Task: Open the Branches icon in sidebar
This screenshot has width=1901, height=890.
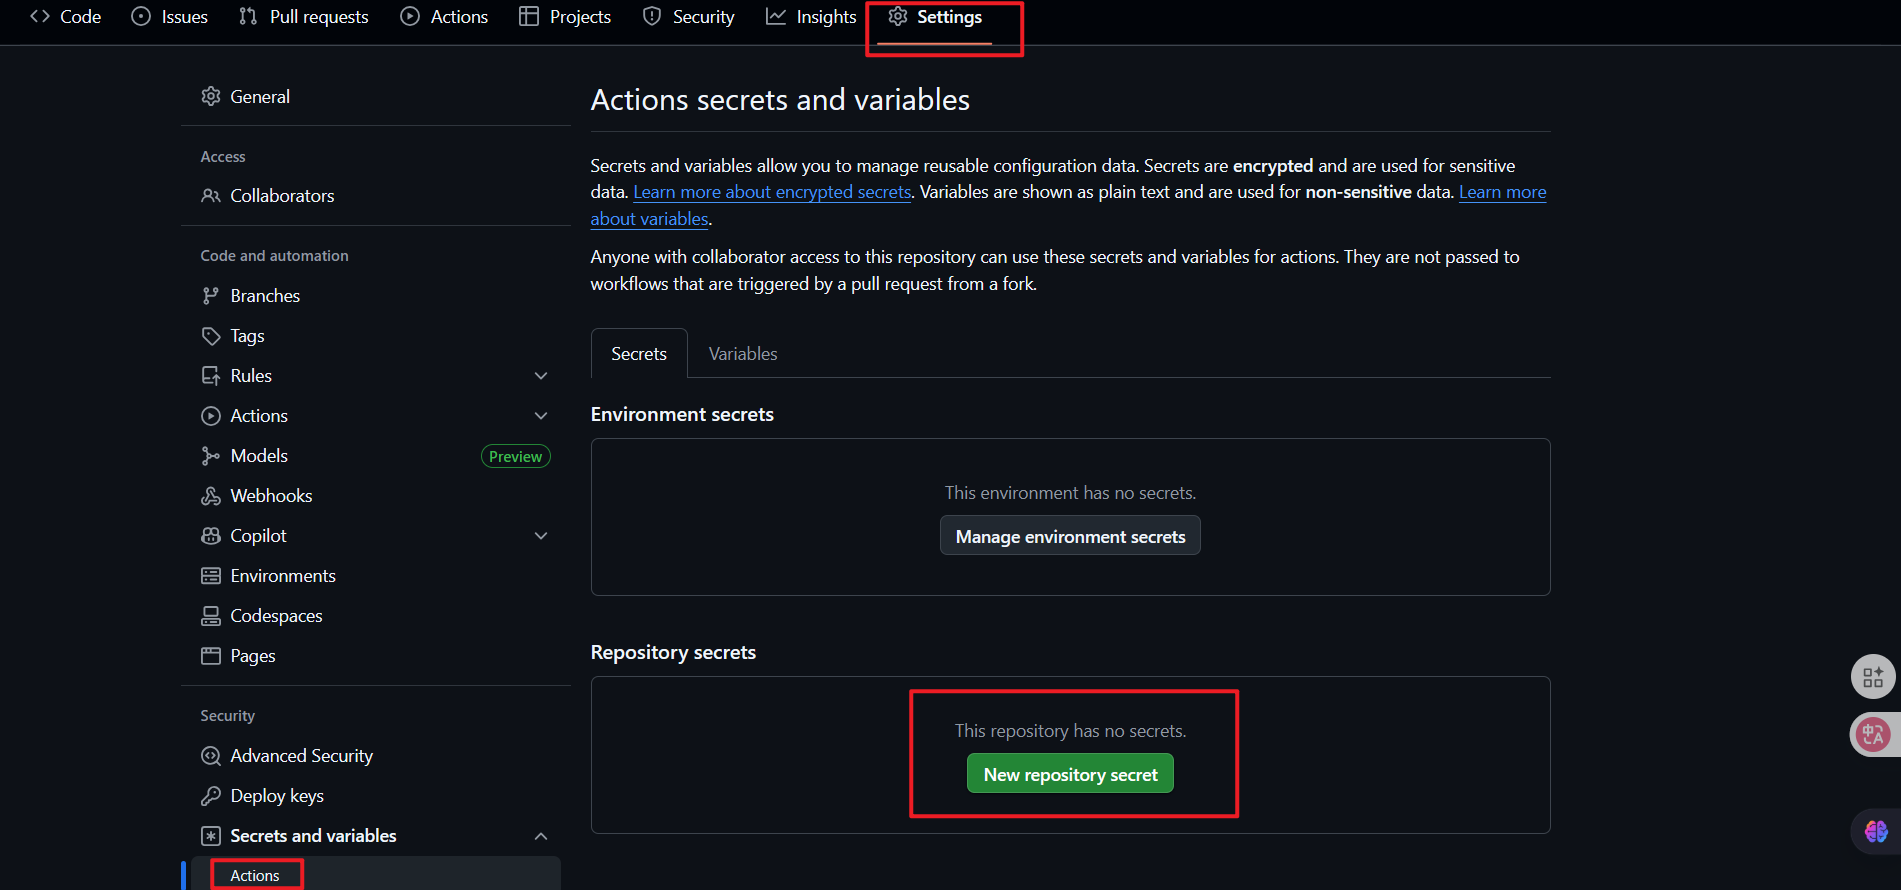Action: click(211, 296)
